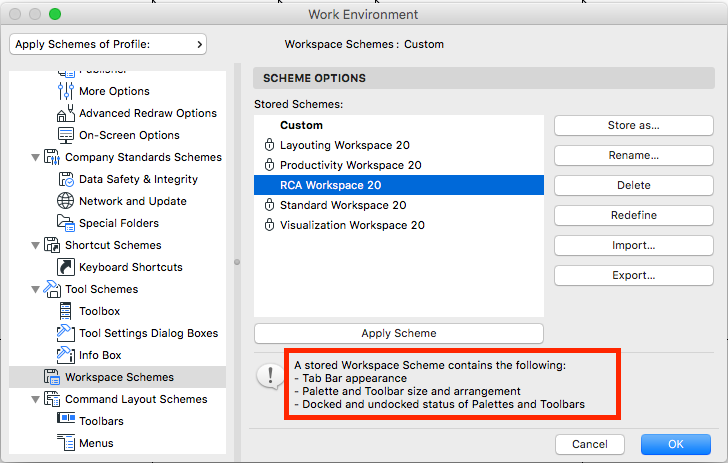The height and width of the screenshot is (463, 728).
Task: Click the Special Folders icon
Action: click(x=66, y=224)
